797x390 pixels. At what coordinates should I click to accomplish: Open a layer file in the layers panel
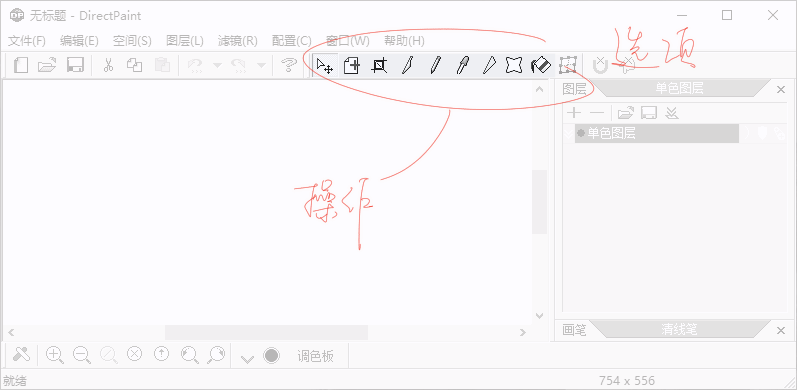[x=626, y=113]
